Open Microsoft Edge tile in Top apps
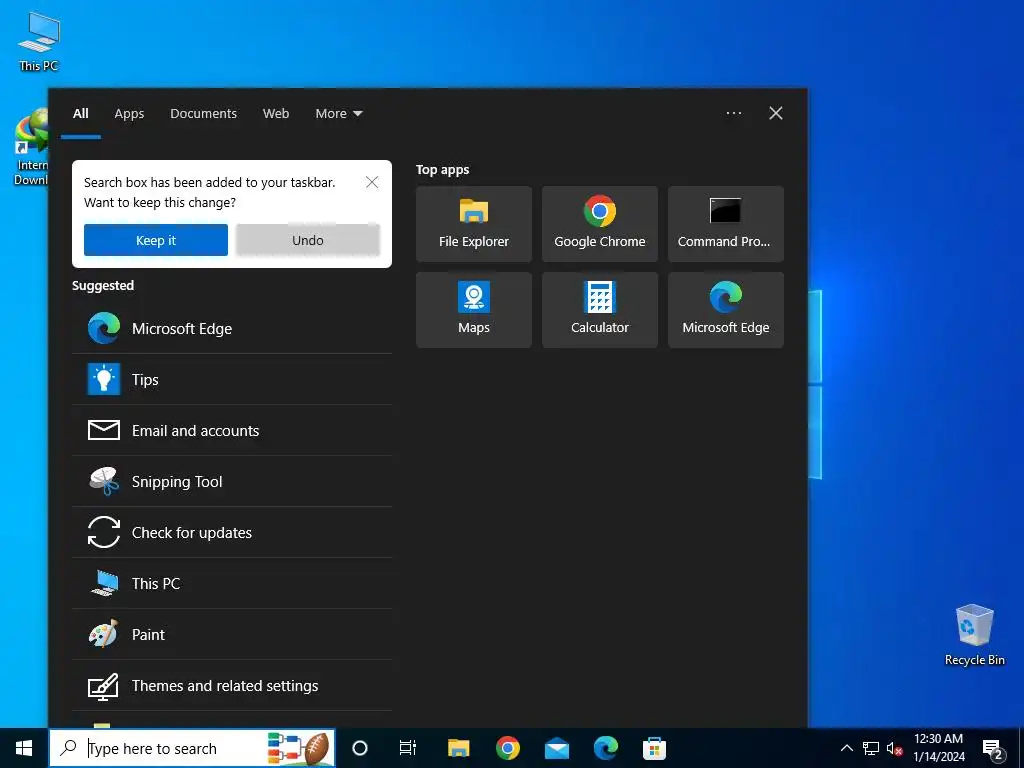 tap(726, 310)
